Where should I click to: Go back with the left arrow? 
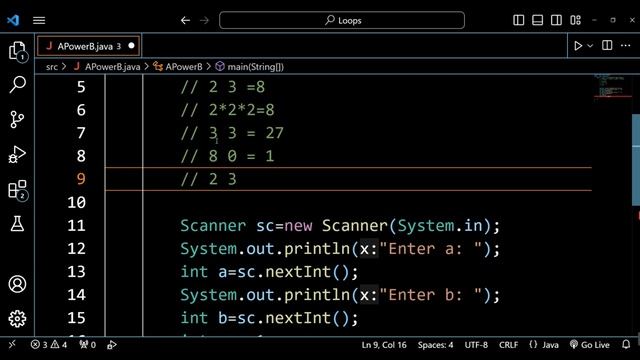(185, 20)
